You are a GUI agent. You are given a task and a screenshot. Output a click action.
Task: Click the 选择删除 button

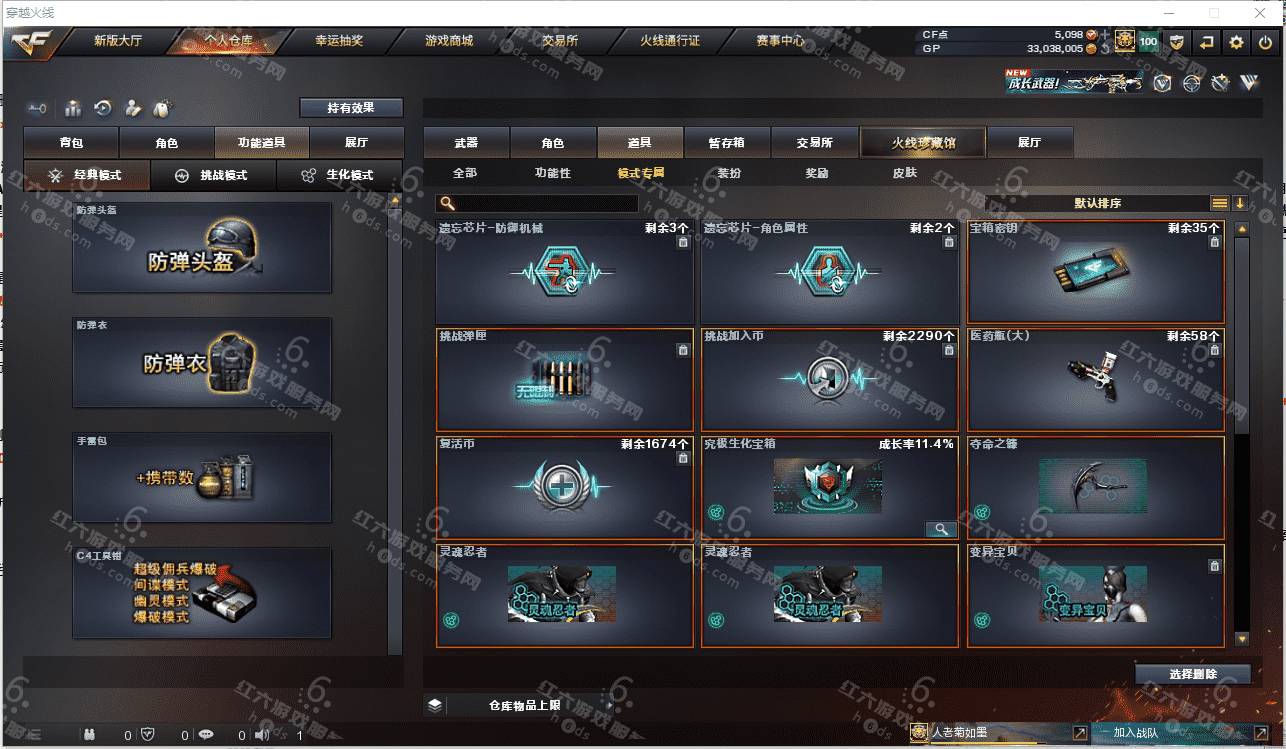[1193, 674]
